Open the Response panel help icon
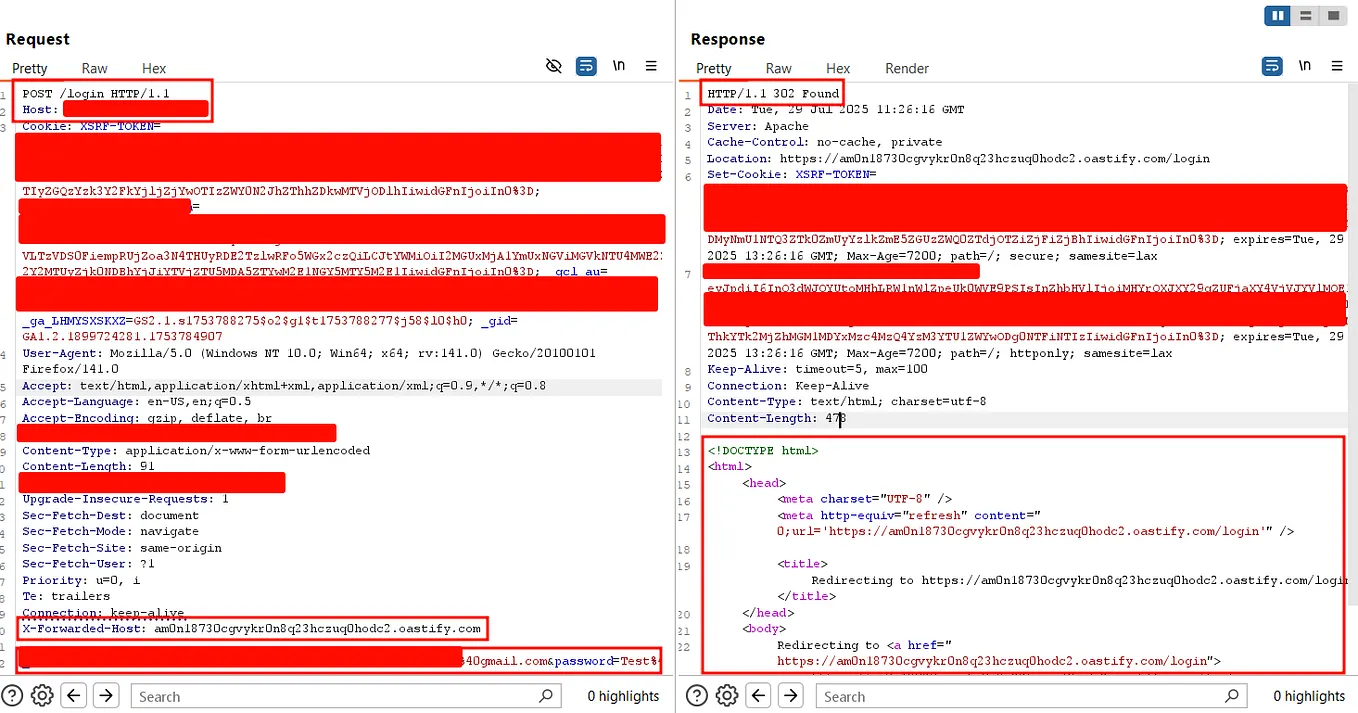This screenshot has width=1358, height=713. pyautogui.click(x=697, y=695)
